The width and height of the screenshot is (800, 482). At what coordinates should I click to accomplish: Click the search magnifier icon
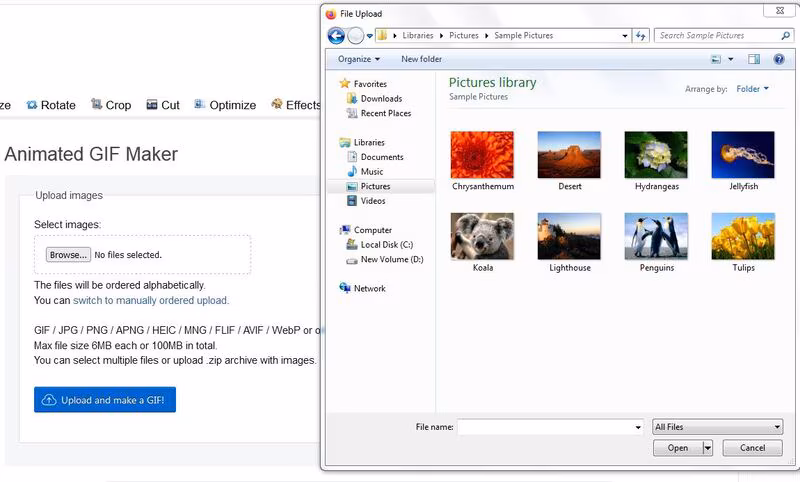click(785, 36)
